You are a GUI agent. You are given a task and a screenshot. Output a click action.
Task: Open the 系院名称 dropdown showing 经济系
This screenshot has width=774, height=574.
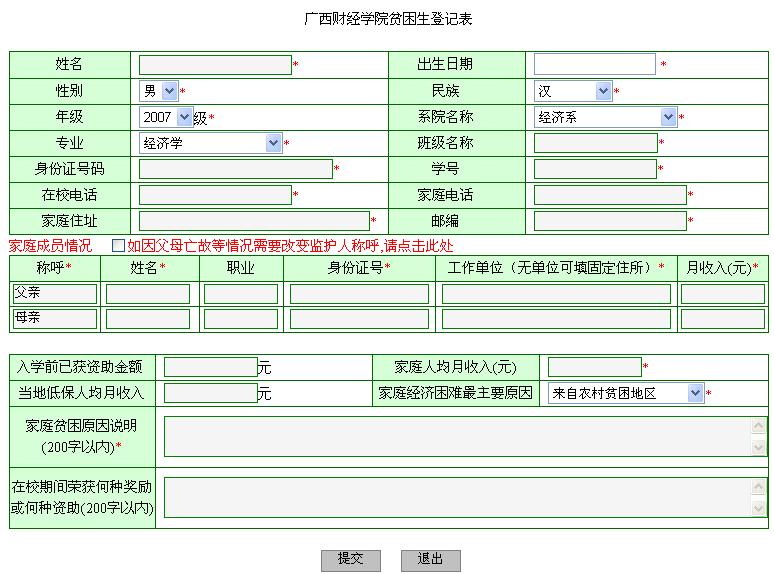pos(606,117)
